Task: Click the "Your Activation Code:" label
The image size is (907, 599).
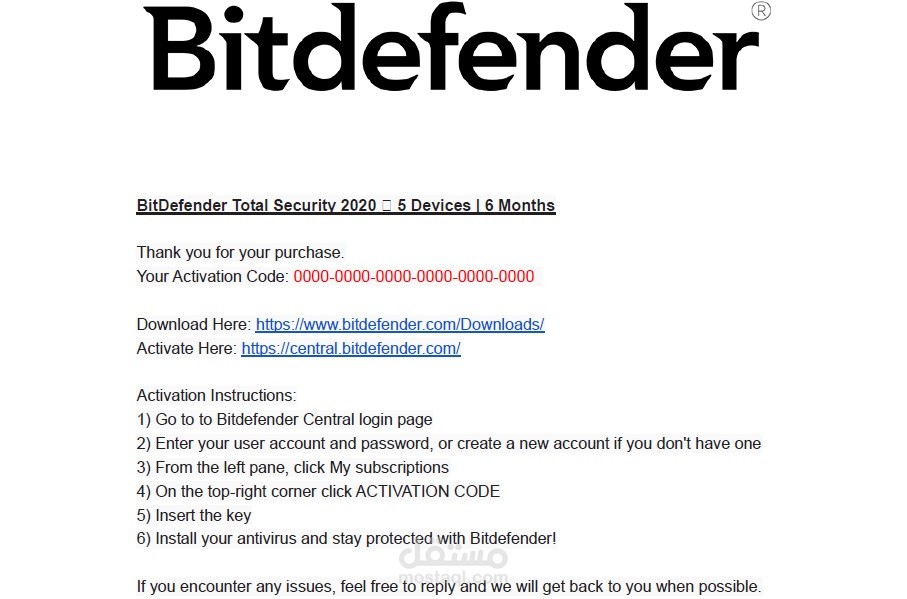Action: tap(212, 276)
